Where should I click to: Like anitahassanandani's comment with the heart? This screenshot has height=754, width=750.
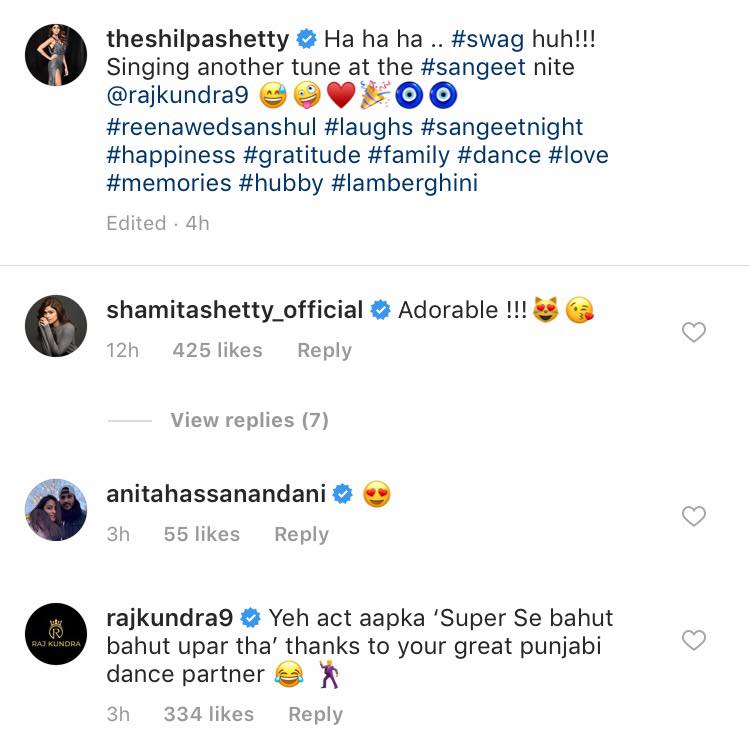[693, 516]
